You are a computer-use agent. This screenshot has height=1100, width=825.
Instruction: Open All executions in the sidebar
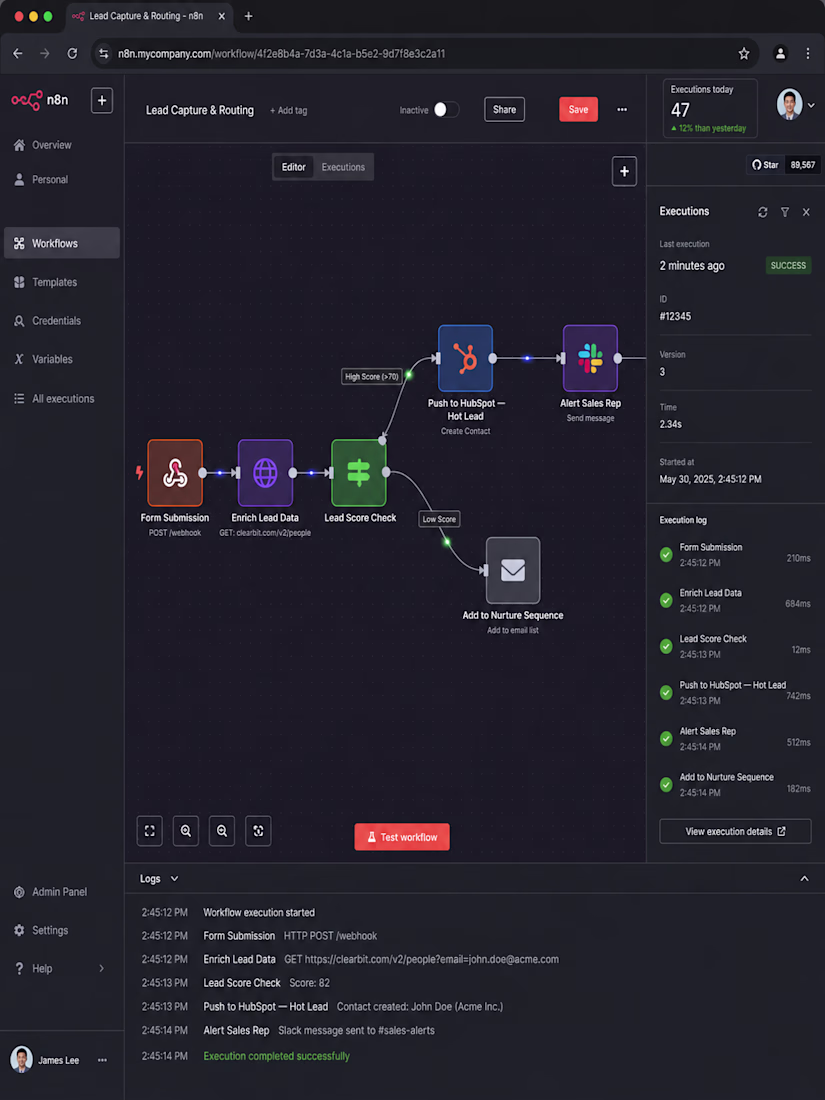click(x=54, y=398)
